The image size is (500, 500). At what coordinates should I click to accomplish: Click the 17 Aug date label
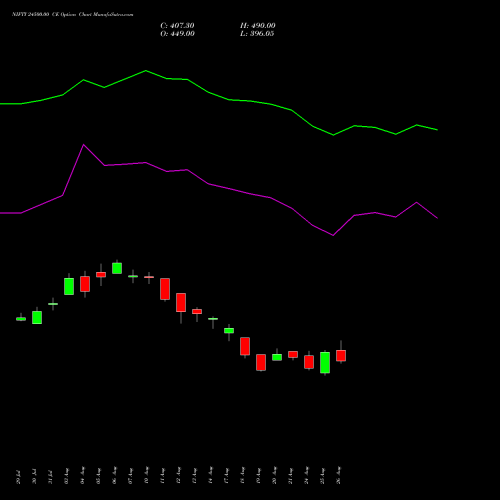click(x=226, y=476)
